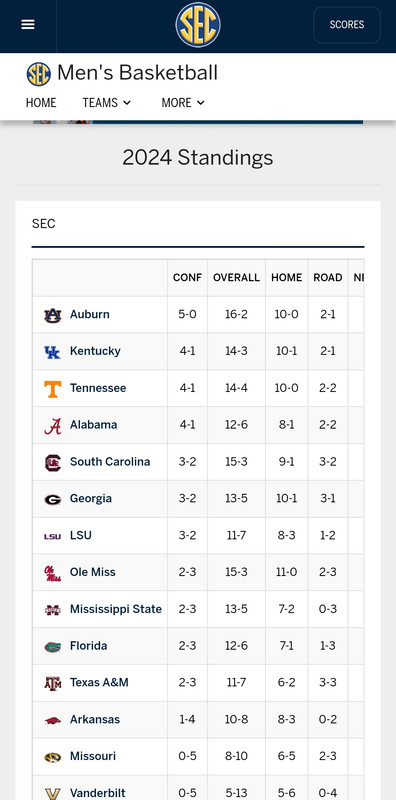Select the SEC standings tab
396x800 pixels.
click(43, 224)
